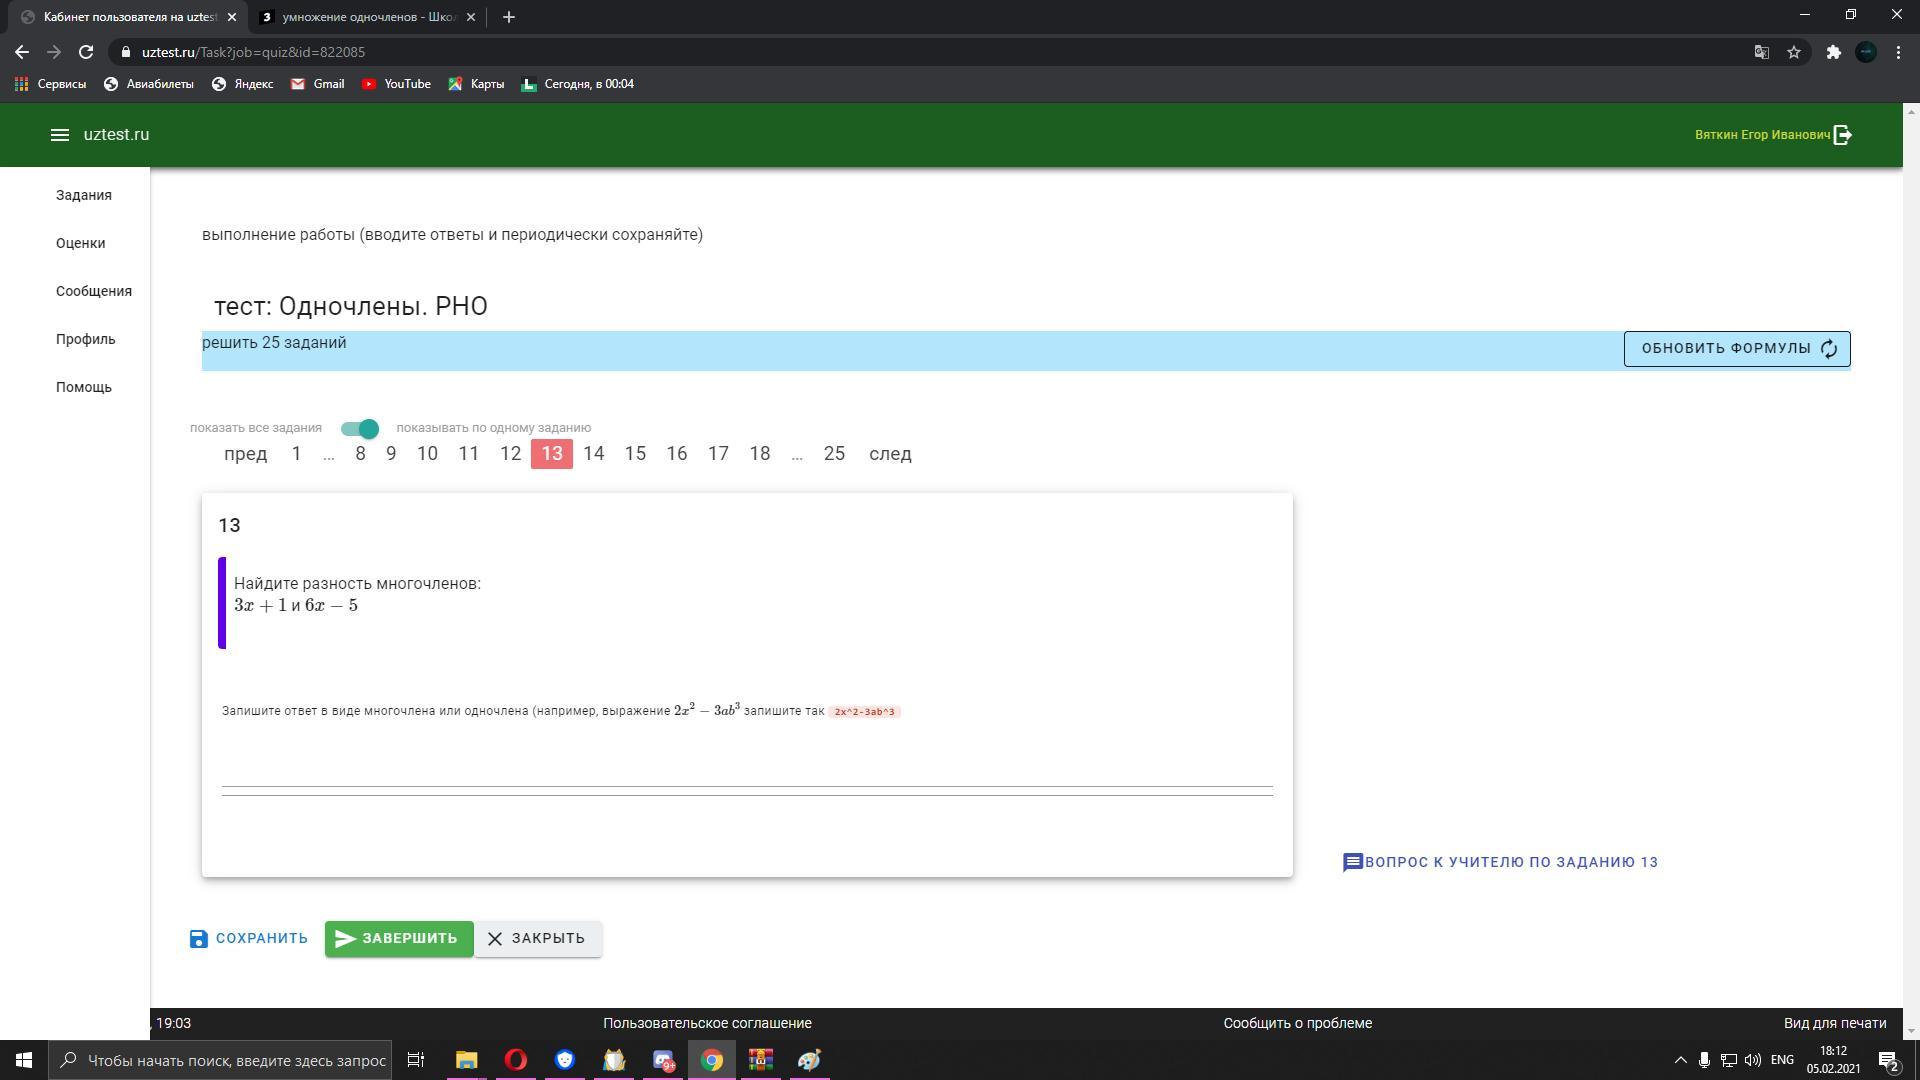Click след to go to the next task
The image size is (1920, 1080).
click(x=890, y=454)
